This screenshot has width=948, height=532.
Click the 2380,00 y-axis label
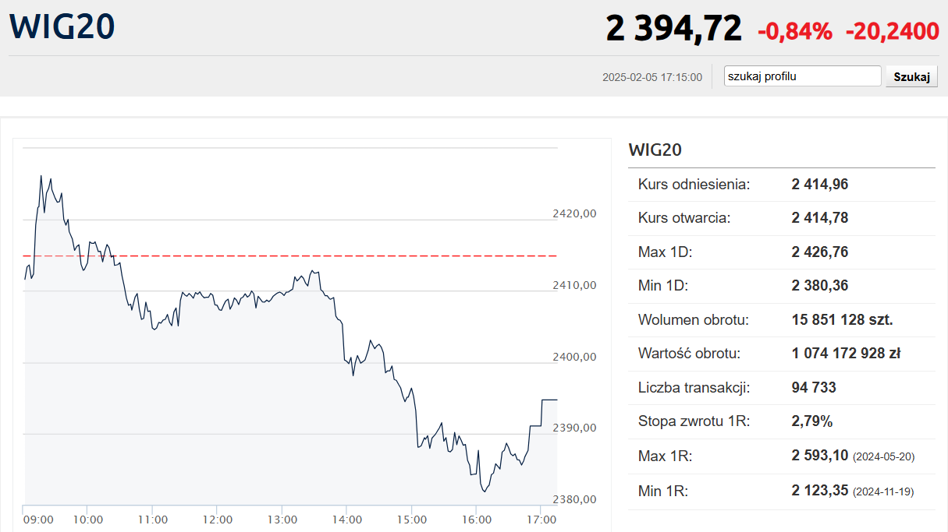(574, 499)
